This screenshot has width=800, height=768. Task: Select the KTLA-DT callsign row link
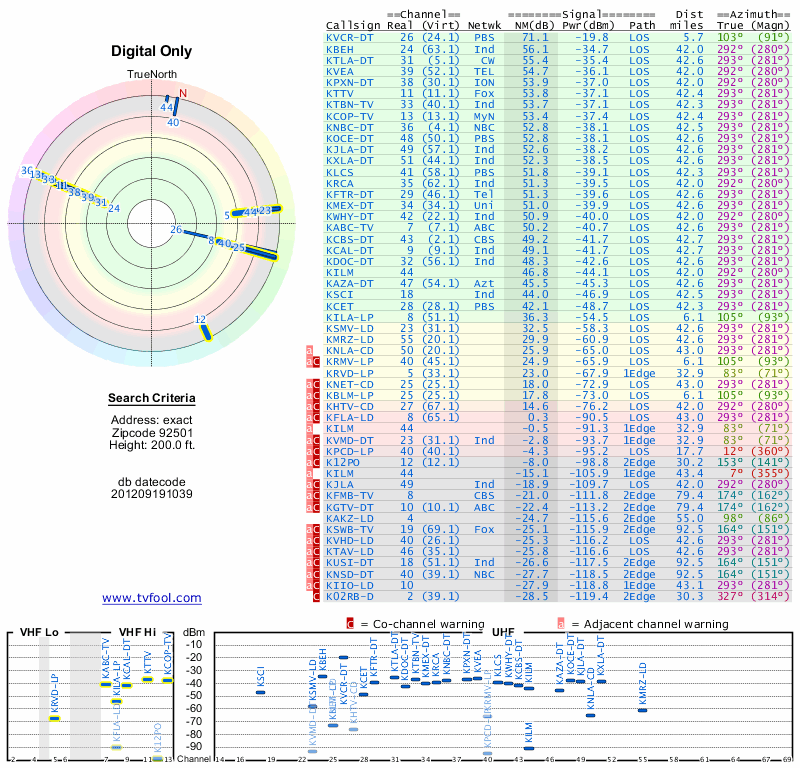[x=349, y=60]
